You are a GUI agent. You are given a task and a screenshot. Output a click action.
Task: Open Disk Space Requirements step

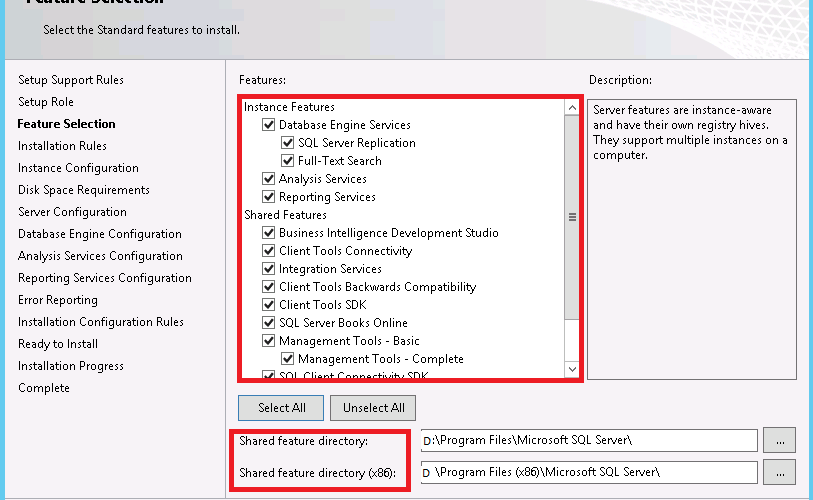(x=83, y=190)
